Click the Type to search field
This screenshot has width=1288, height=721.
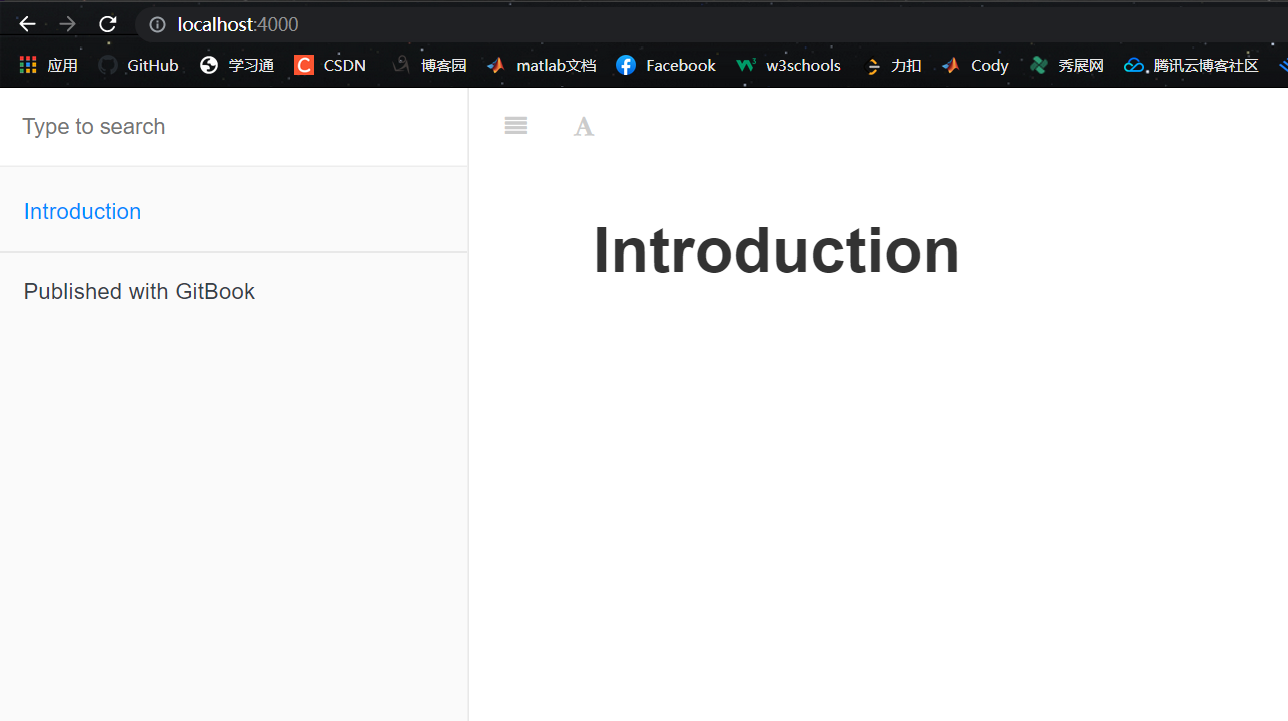(x=234, y=127)
